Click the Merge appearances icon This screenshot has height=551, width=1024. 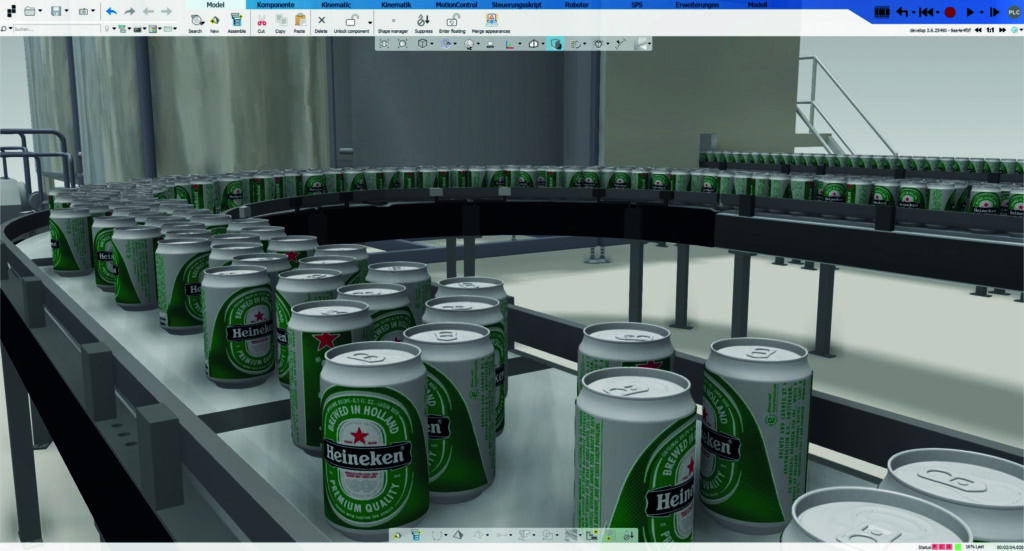click(x=492, y=21)
